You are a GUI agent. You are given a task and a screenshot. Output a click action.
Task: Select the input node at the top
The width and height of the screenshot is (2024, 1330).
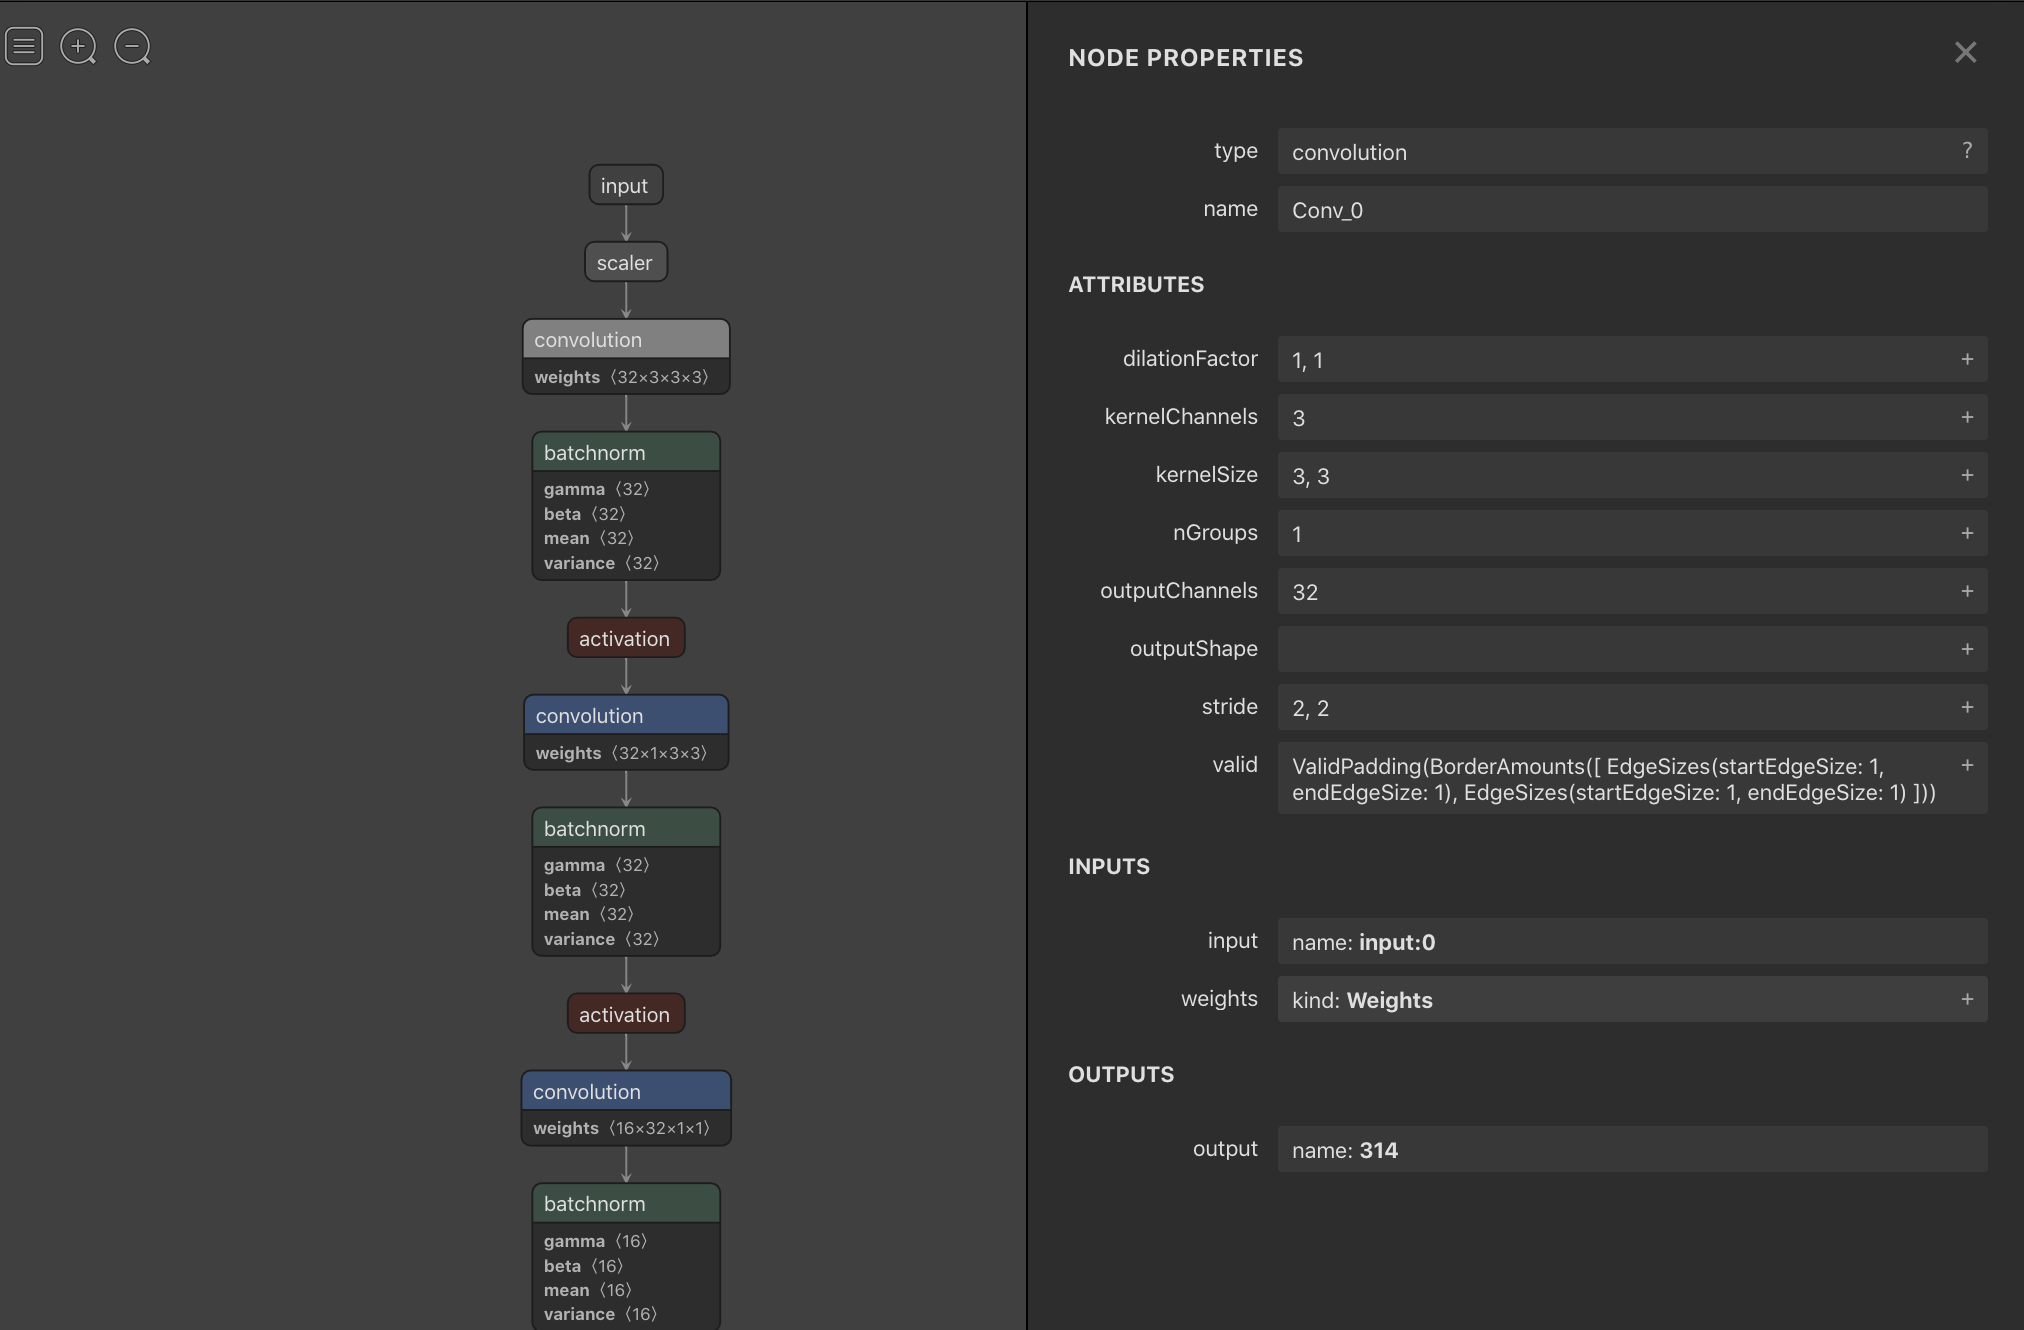625,184
